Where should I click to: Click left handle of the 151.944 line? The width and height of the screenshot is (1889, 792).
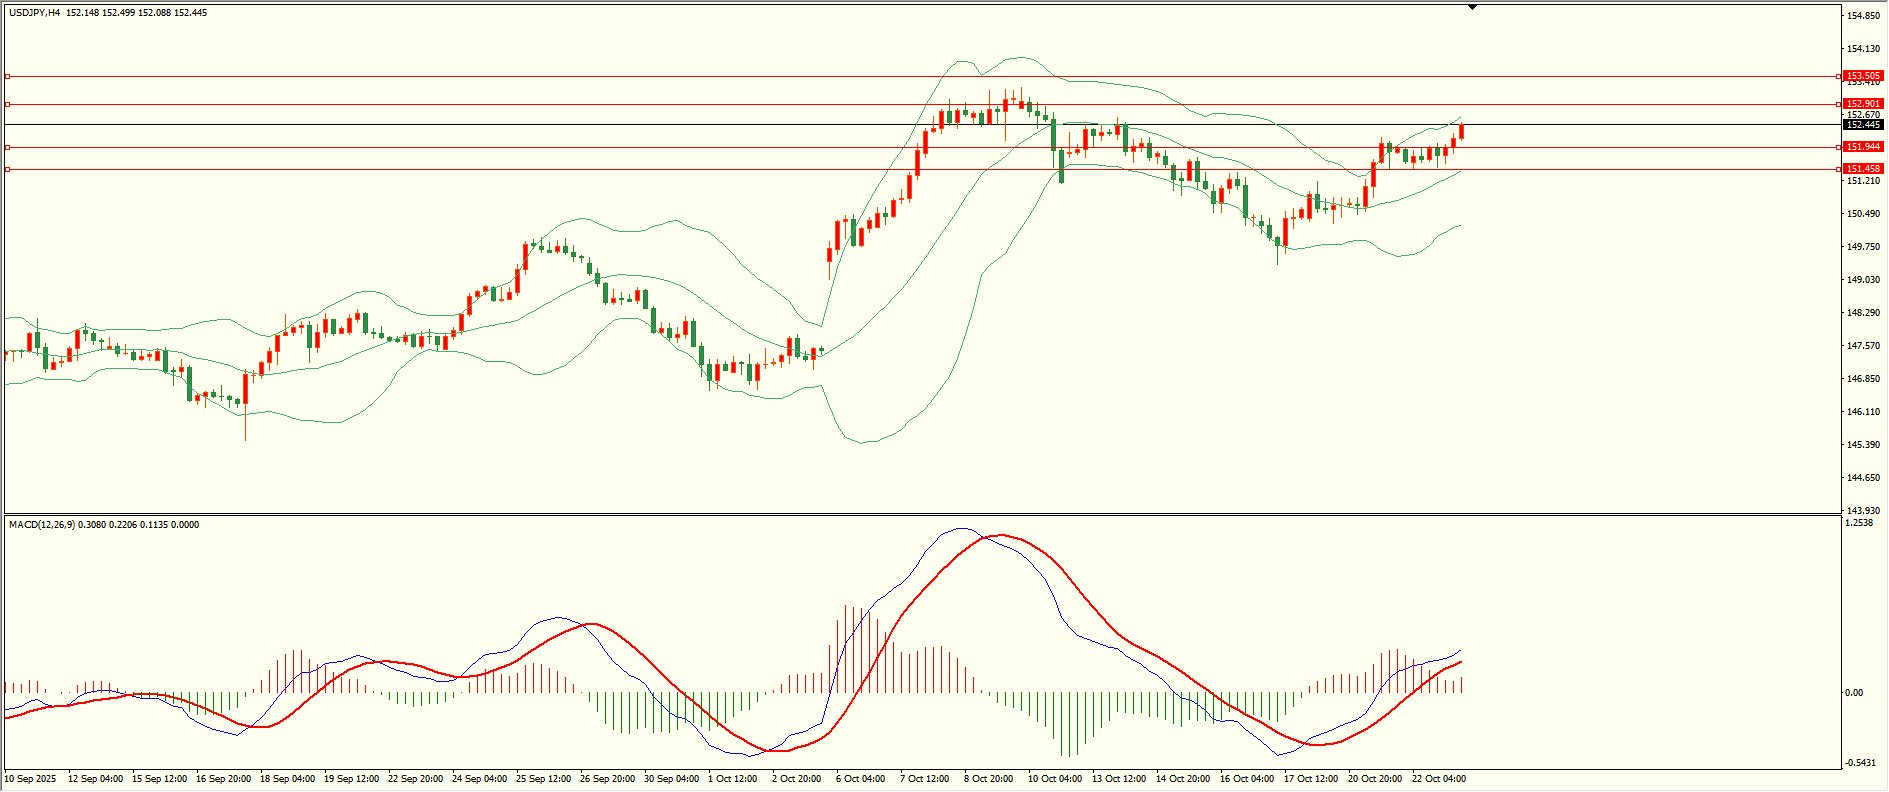point(8,147)
